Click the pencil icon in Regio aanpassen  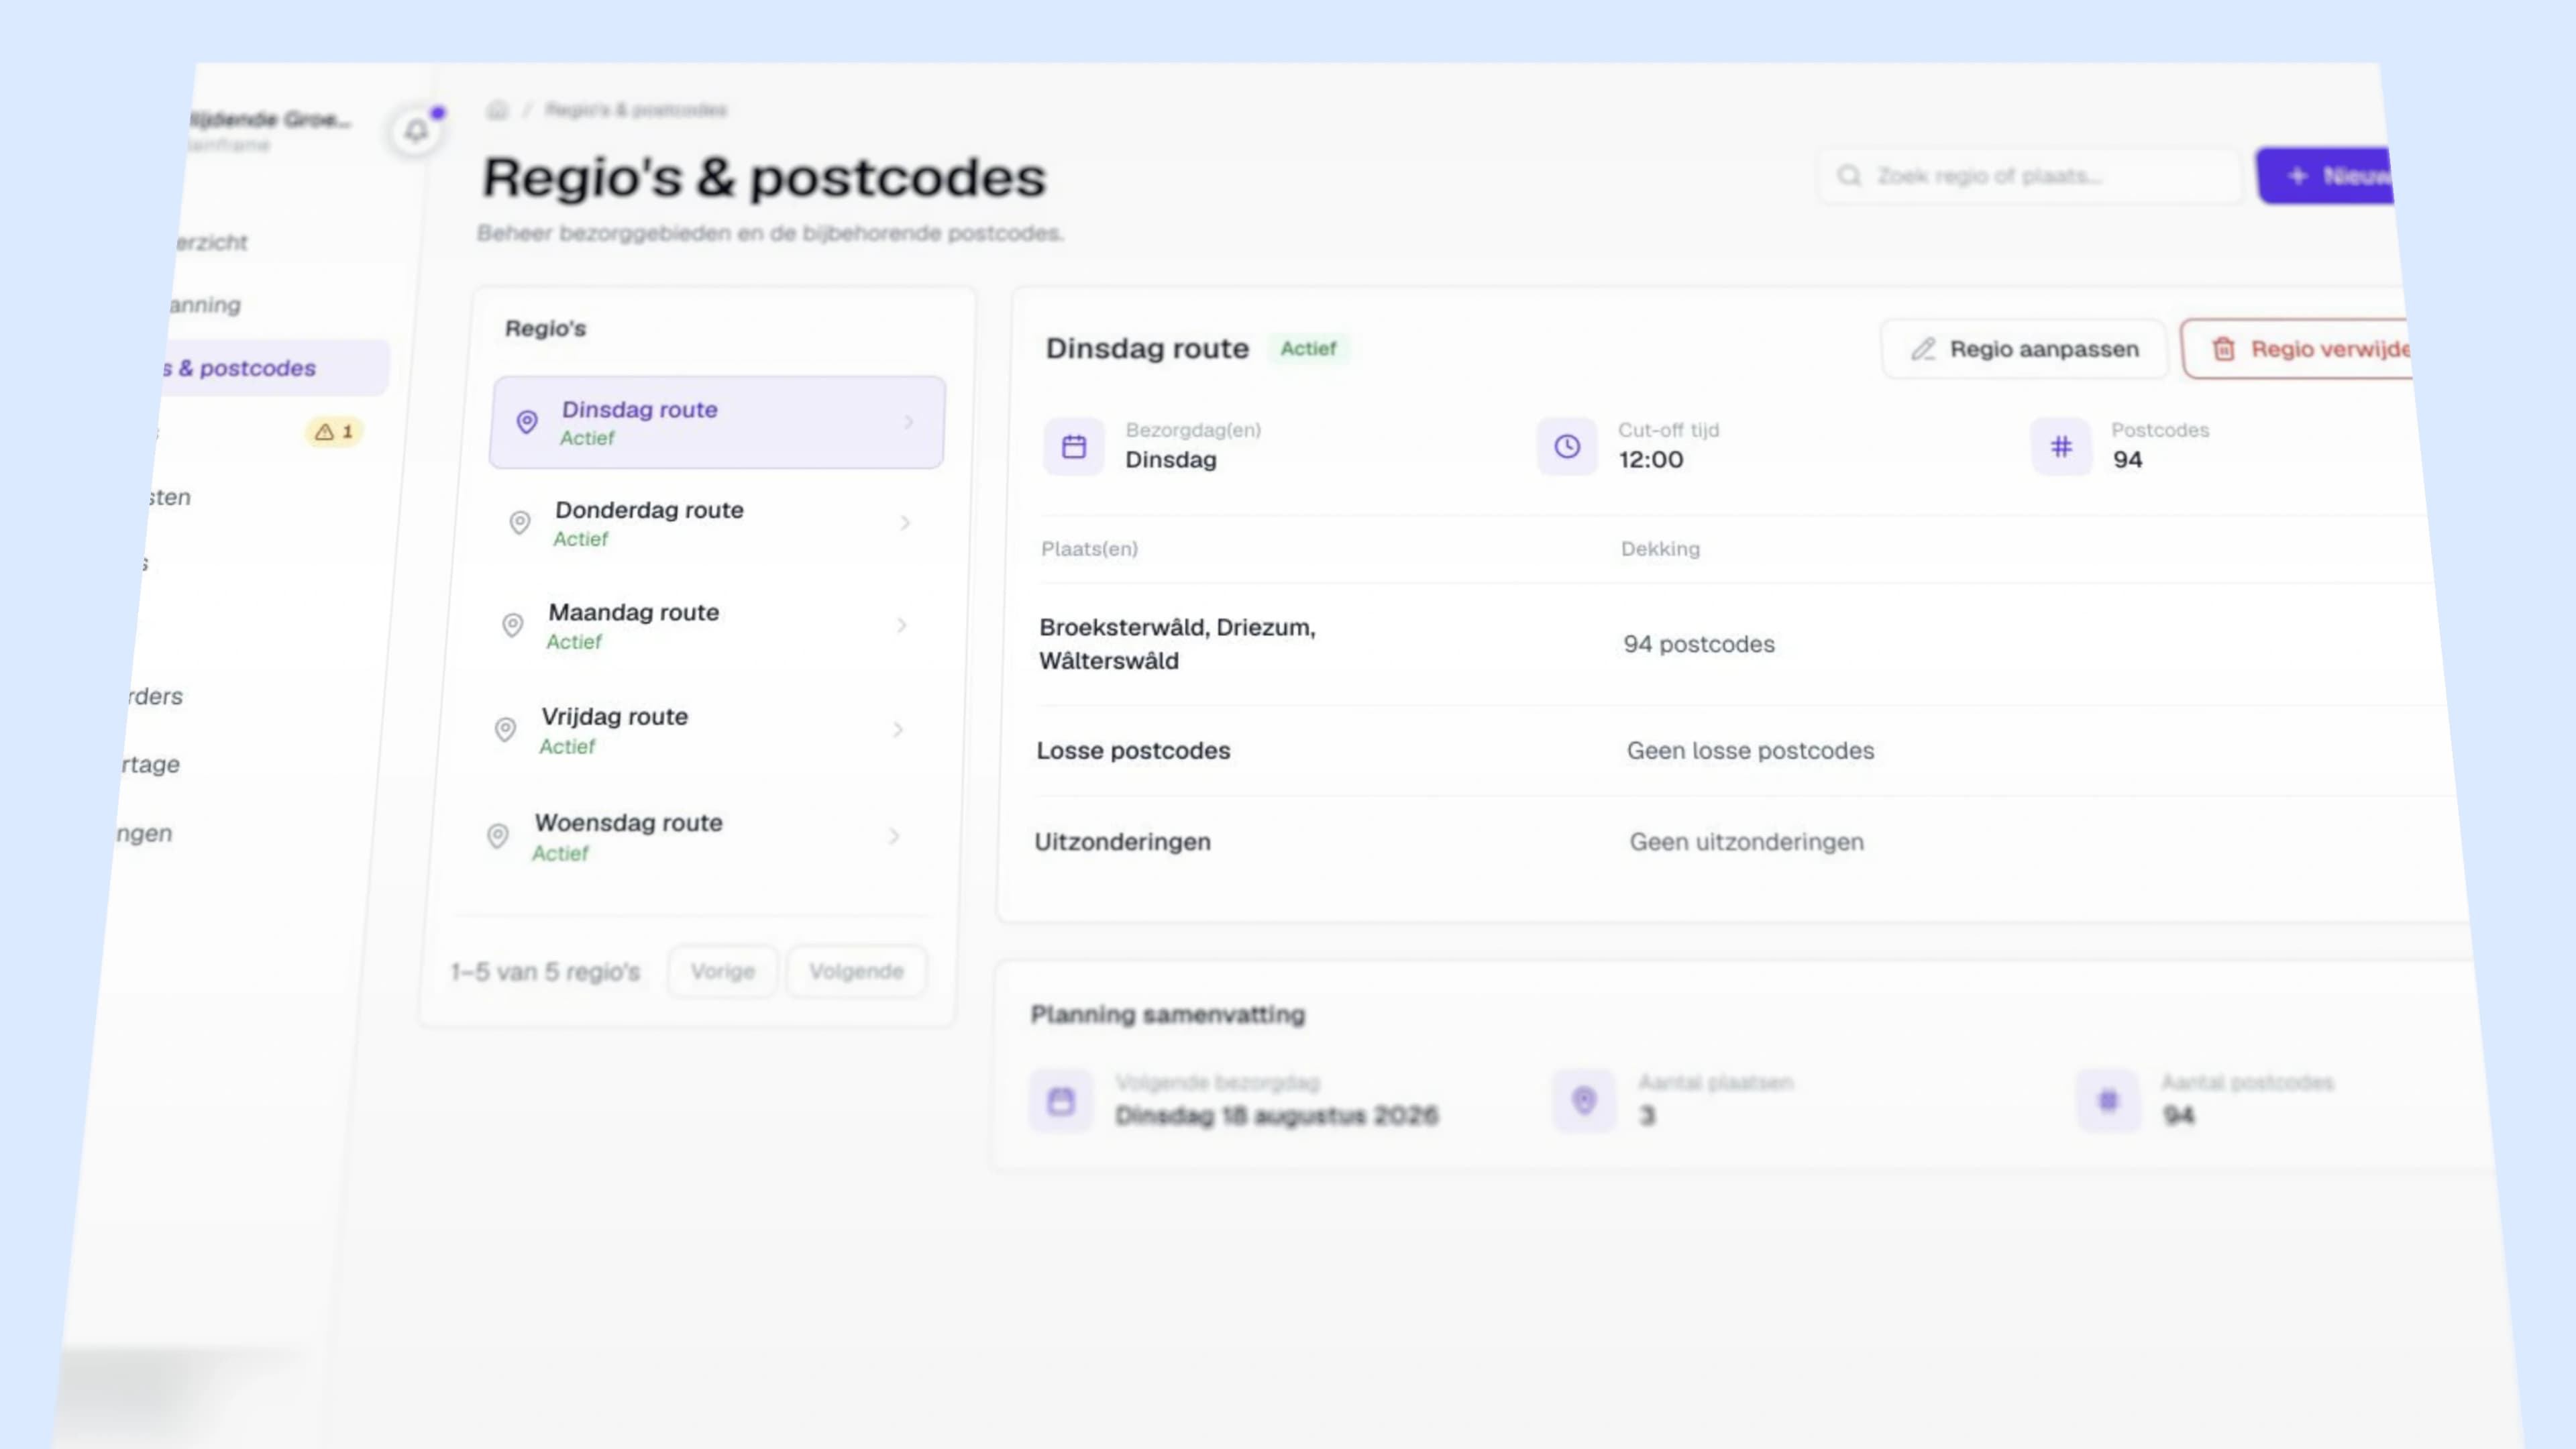tap(1923, 349)
